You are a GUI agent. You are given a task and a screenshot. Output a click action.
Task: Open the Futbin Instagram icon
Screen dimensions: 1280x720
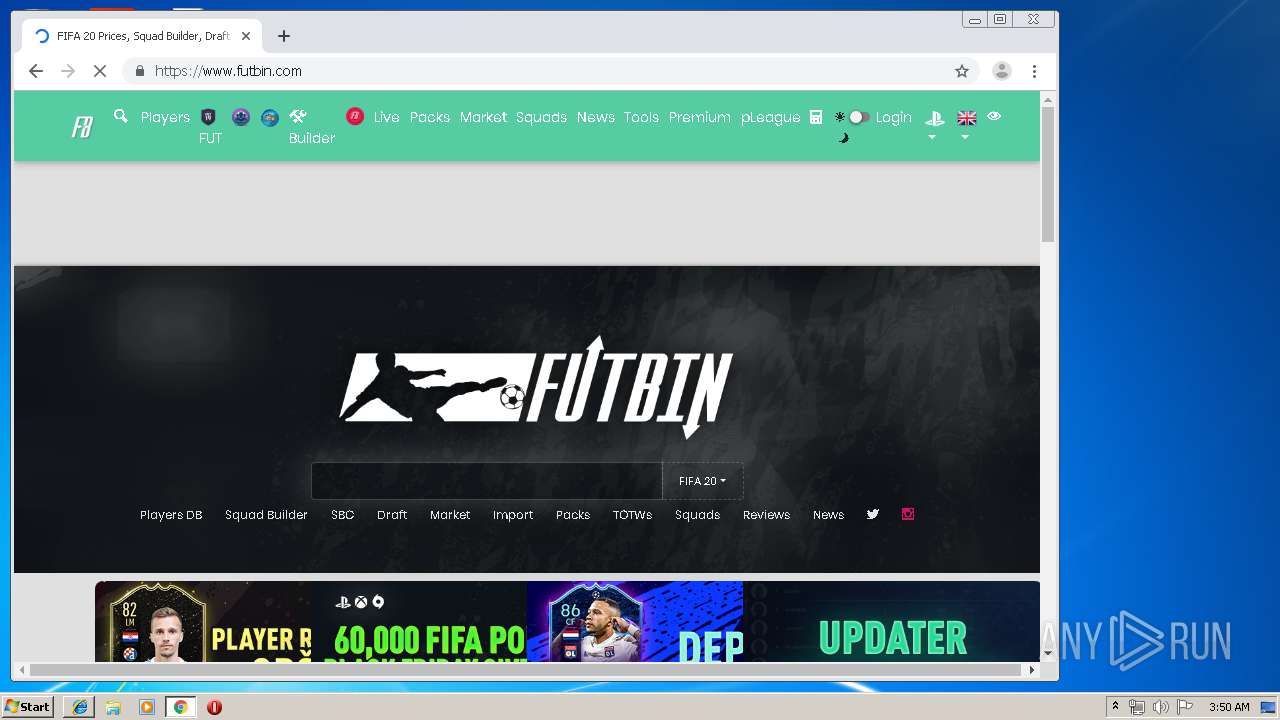[908, 514]
